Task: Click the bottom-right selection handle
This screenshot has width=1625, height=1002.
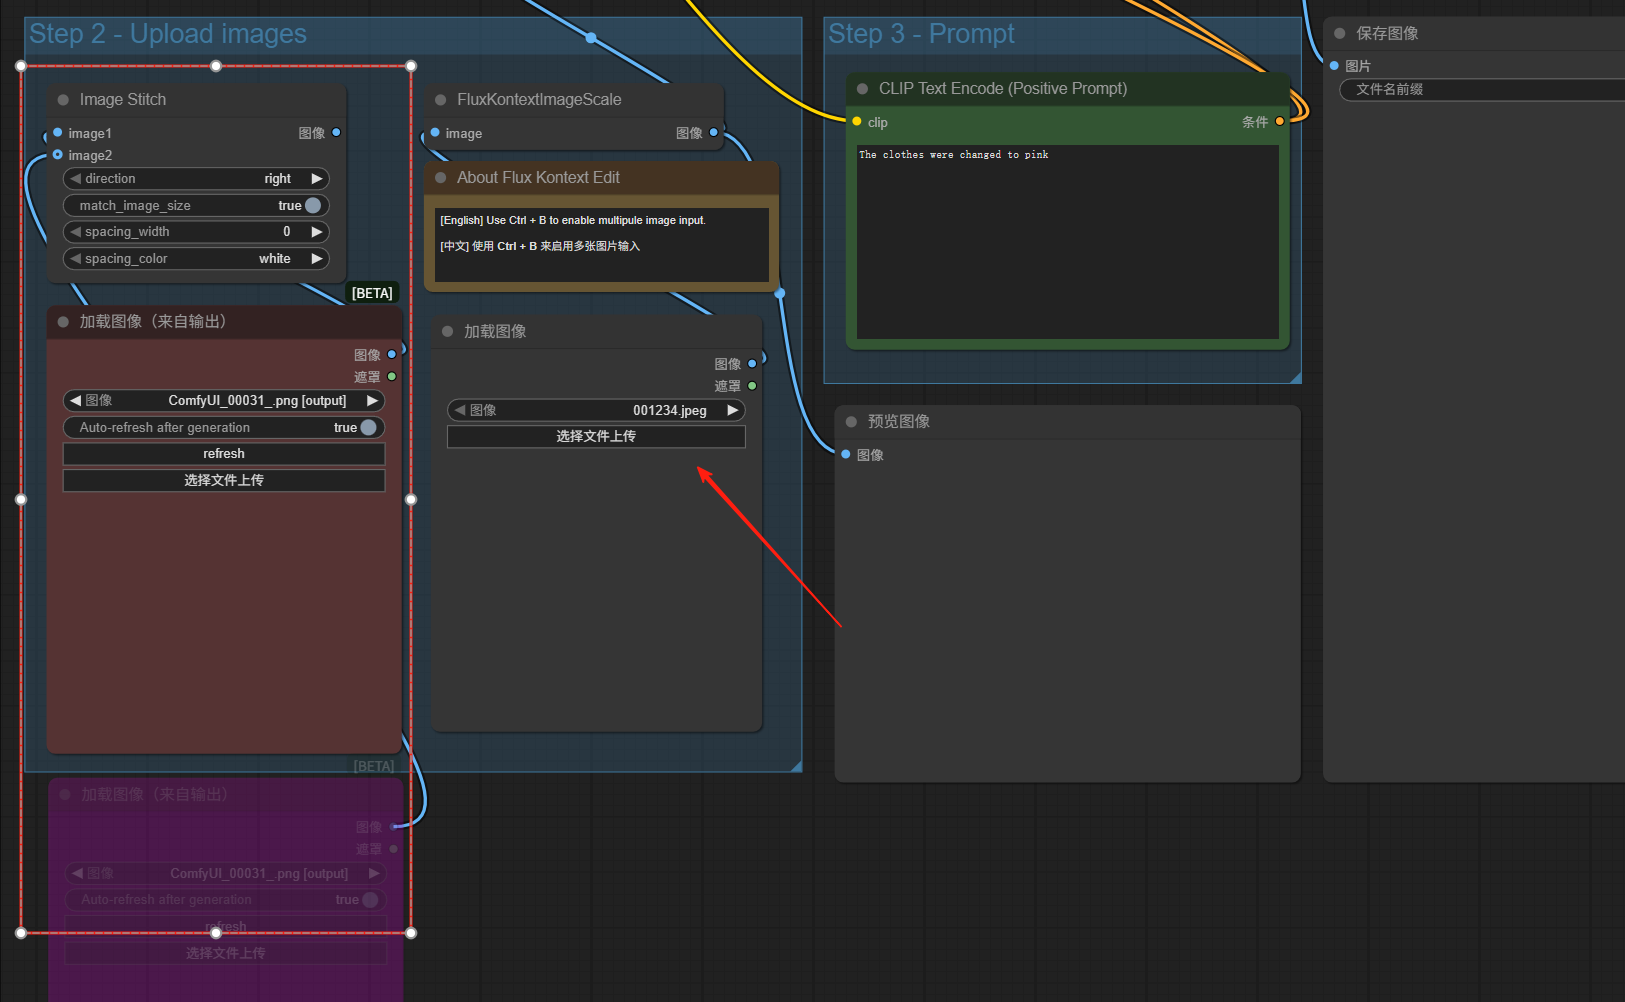Action: click(411, 933)
